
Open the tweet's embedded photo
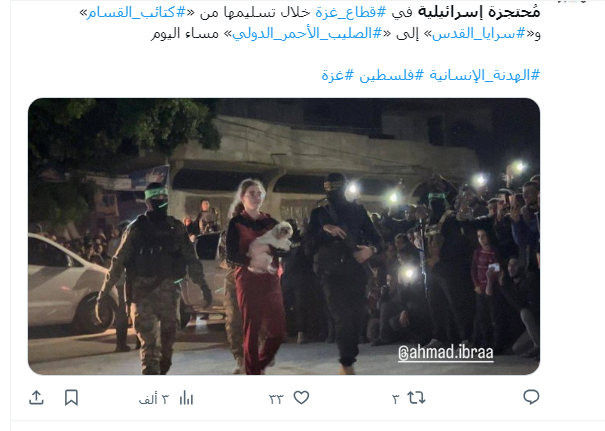click(x=284, y=236)
